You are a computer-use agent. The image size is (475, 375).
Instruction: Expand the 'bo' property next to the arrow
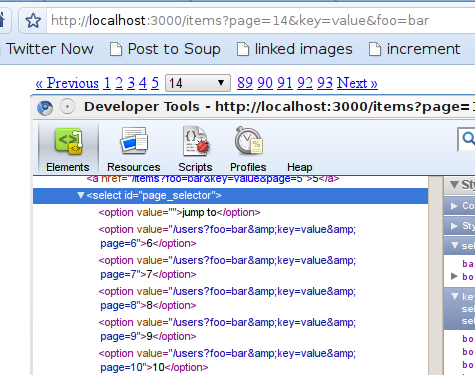pos(454,276)
